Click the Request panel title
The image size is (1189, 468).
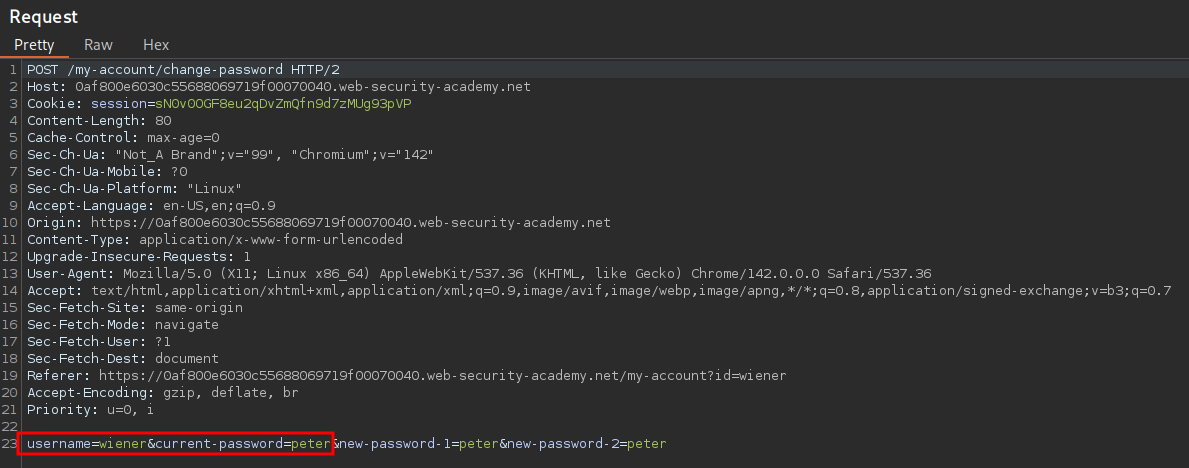pos(44,17)
